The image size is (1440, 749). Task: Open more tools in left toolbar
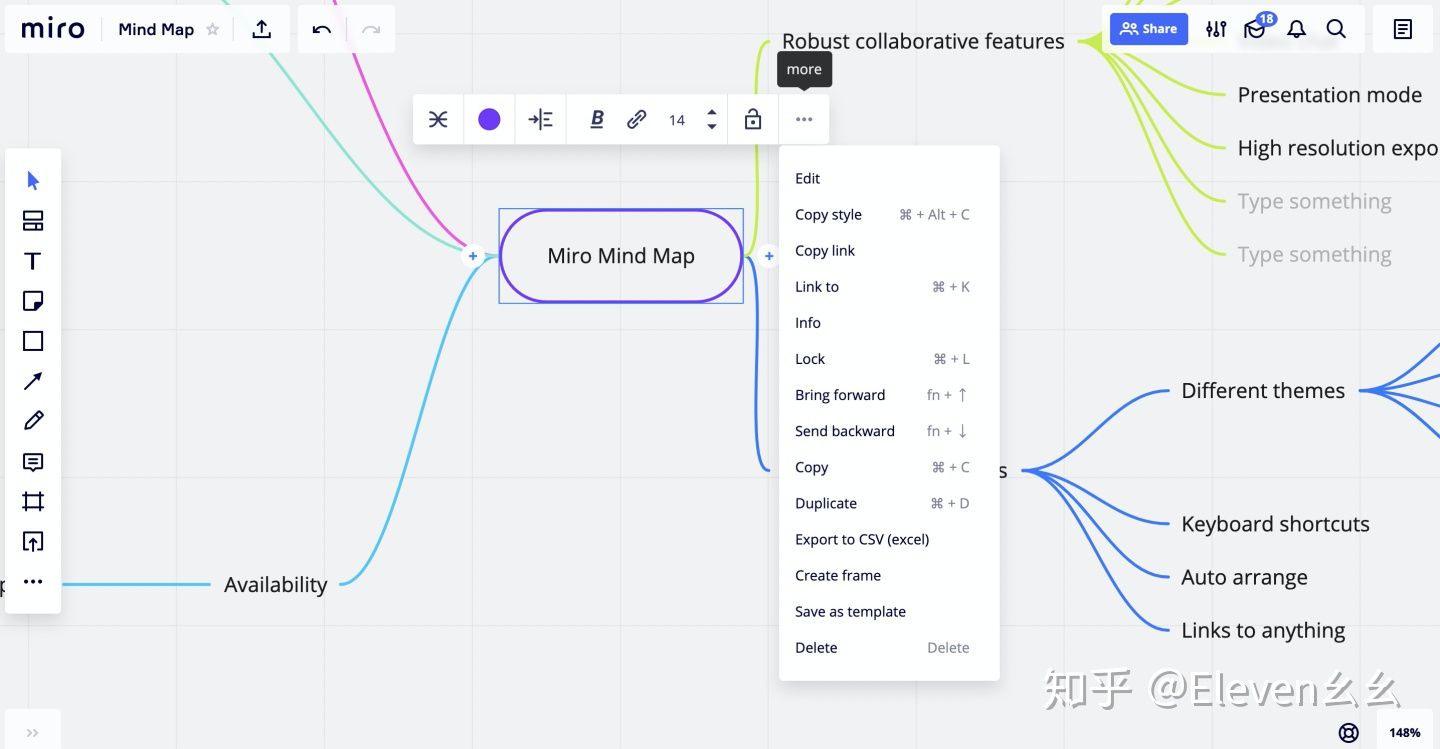(33, 582)
